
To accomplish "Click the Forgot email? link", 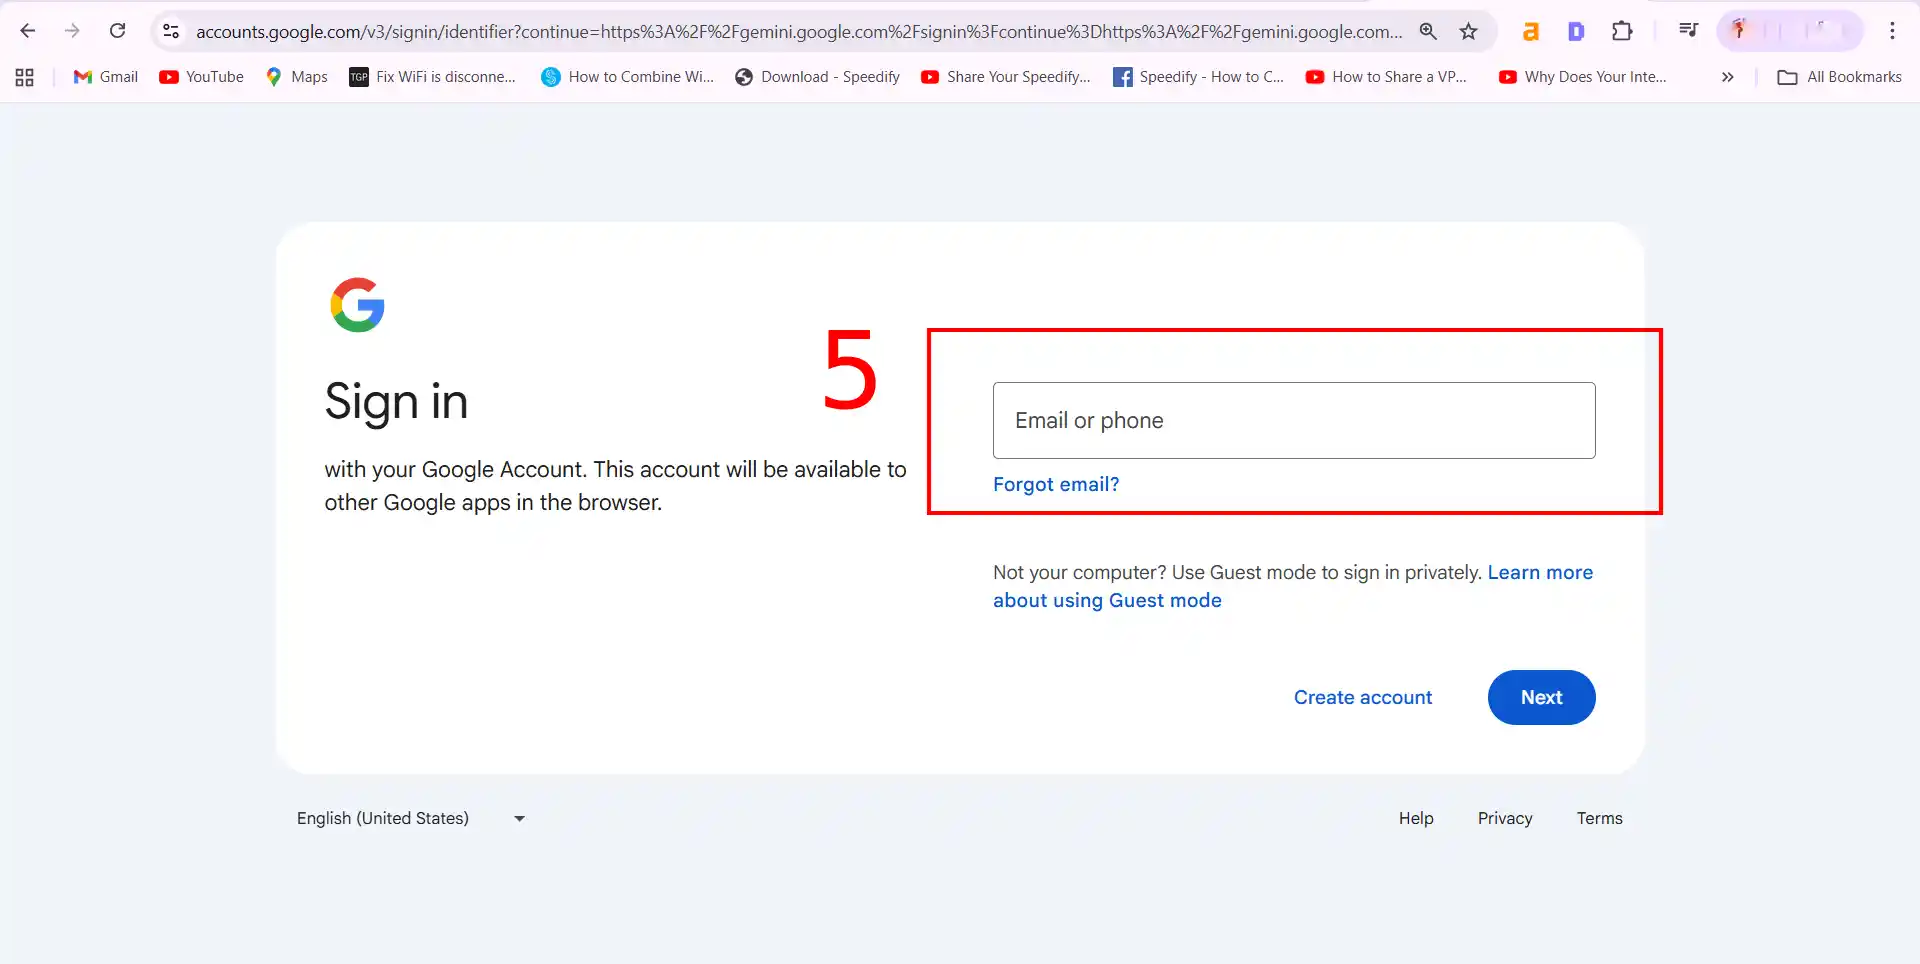I will [1056, 484].
